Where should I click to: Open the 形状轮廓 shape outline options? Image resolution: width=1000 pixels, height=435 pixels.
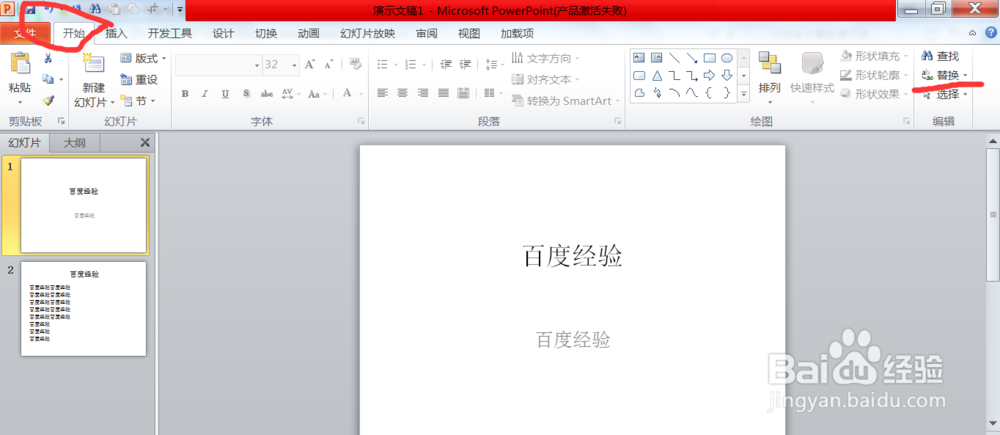873,75
